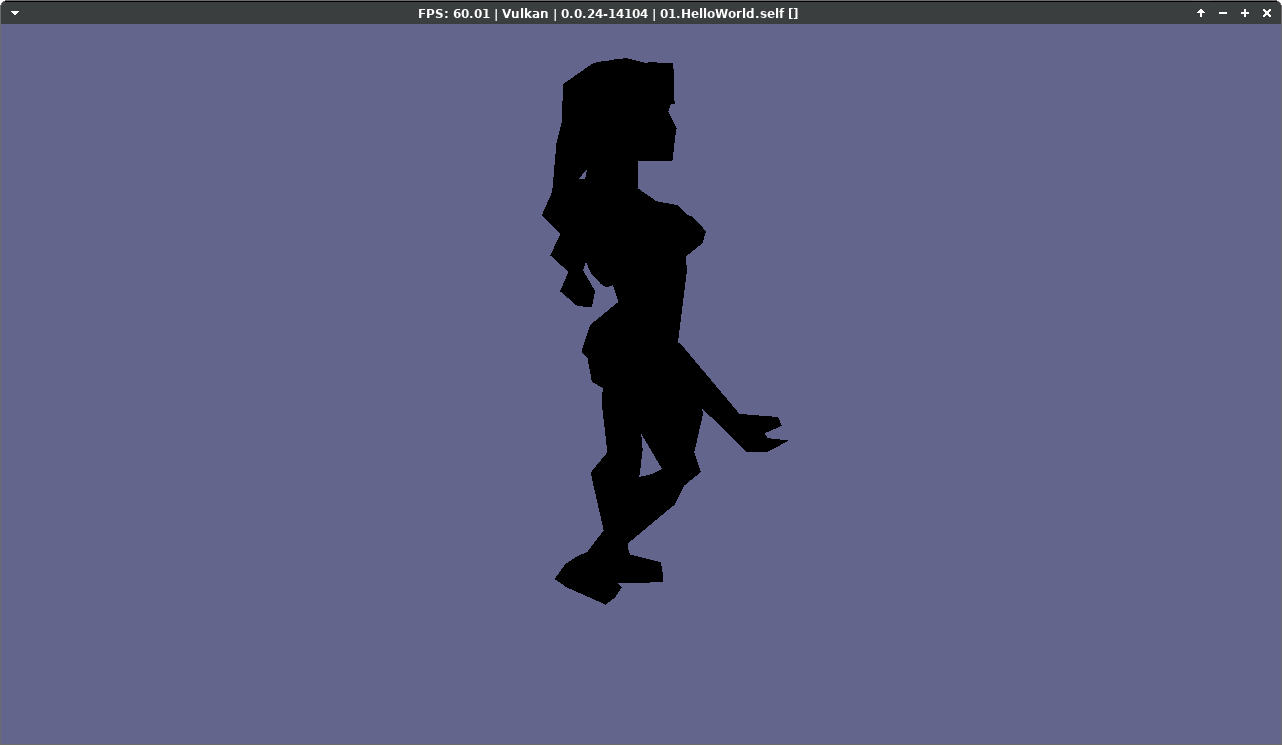Click the 0.0.24-14104 version text
Viewport: 1282px width, 745px height.
pyautogui.click(x=604, y=13)
